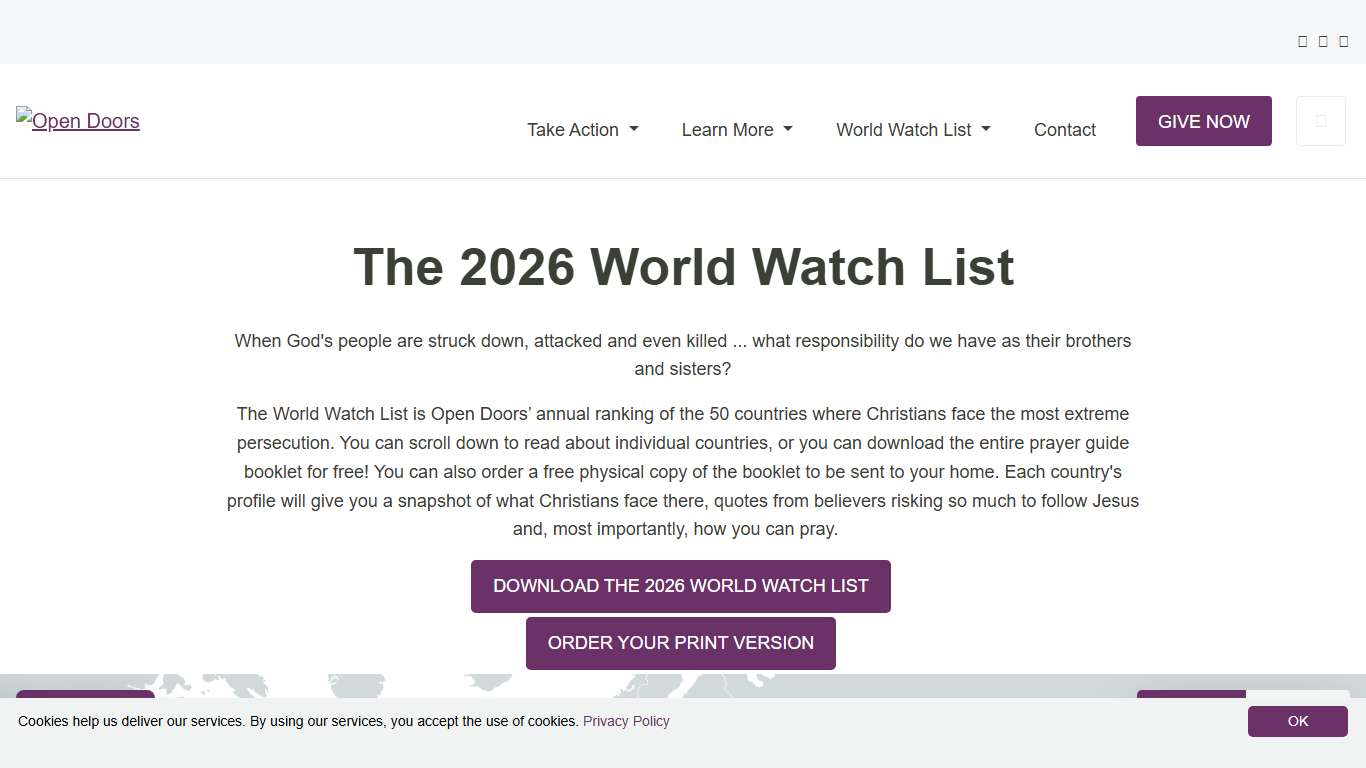Click DOWNLOAD THE 2026 WORLD WATCH LIST
The image size is (1366, 768).
coord(680,586)
